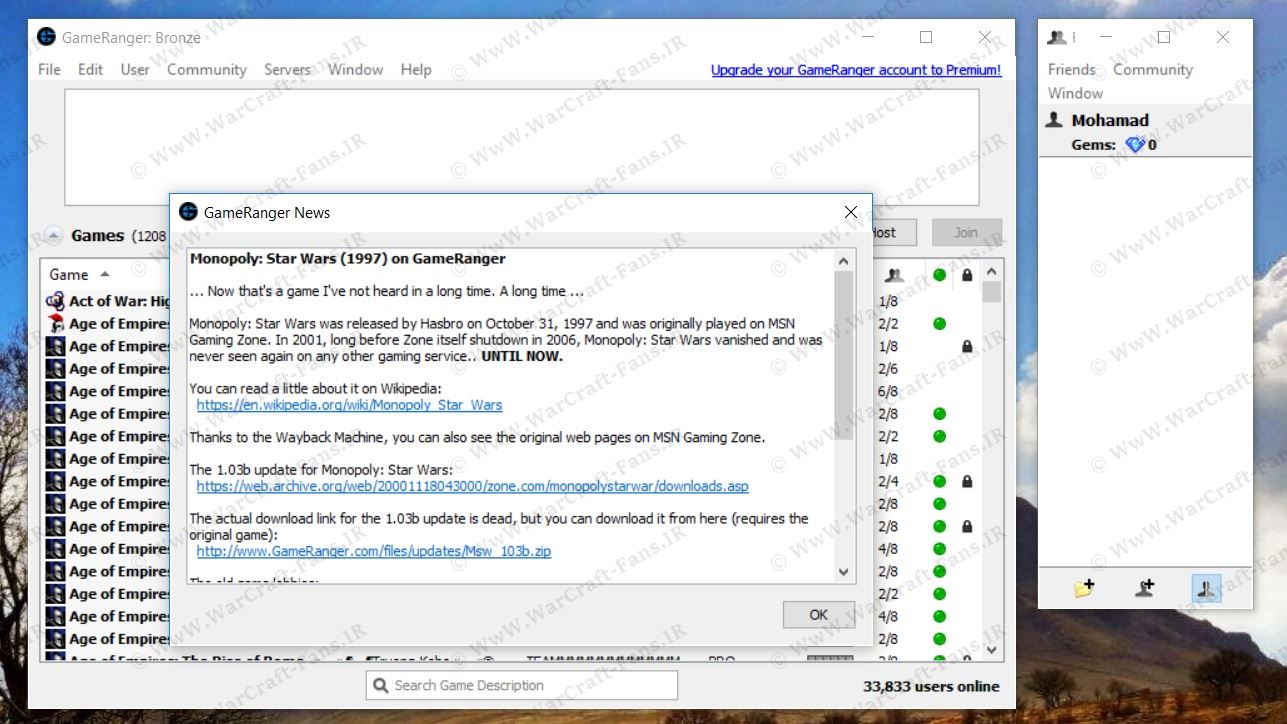Open the Community menu in the main window

(x=207, y=69)
